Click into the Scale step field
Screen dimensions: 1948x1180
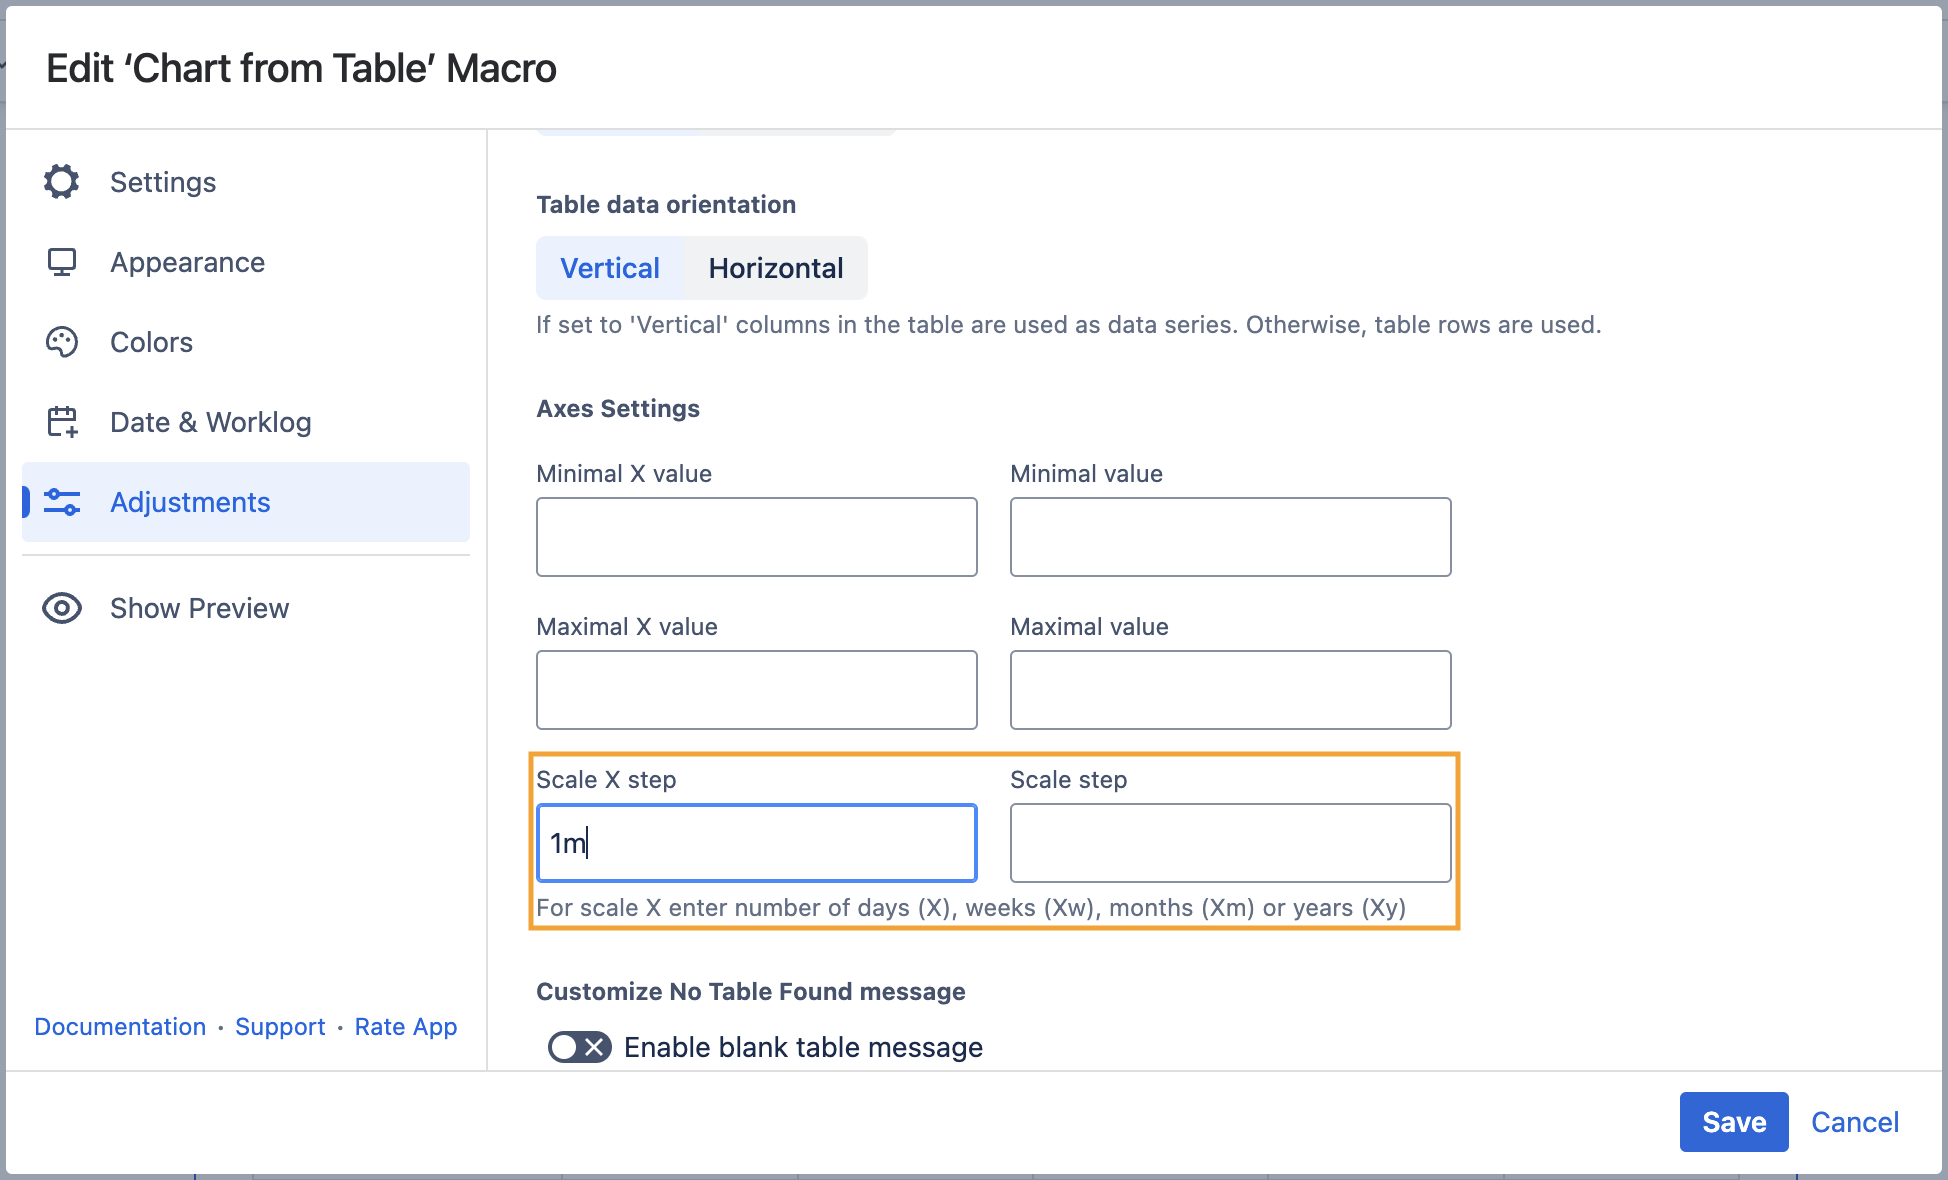point(1230,843)
